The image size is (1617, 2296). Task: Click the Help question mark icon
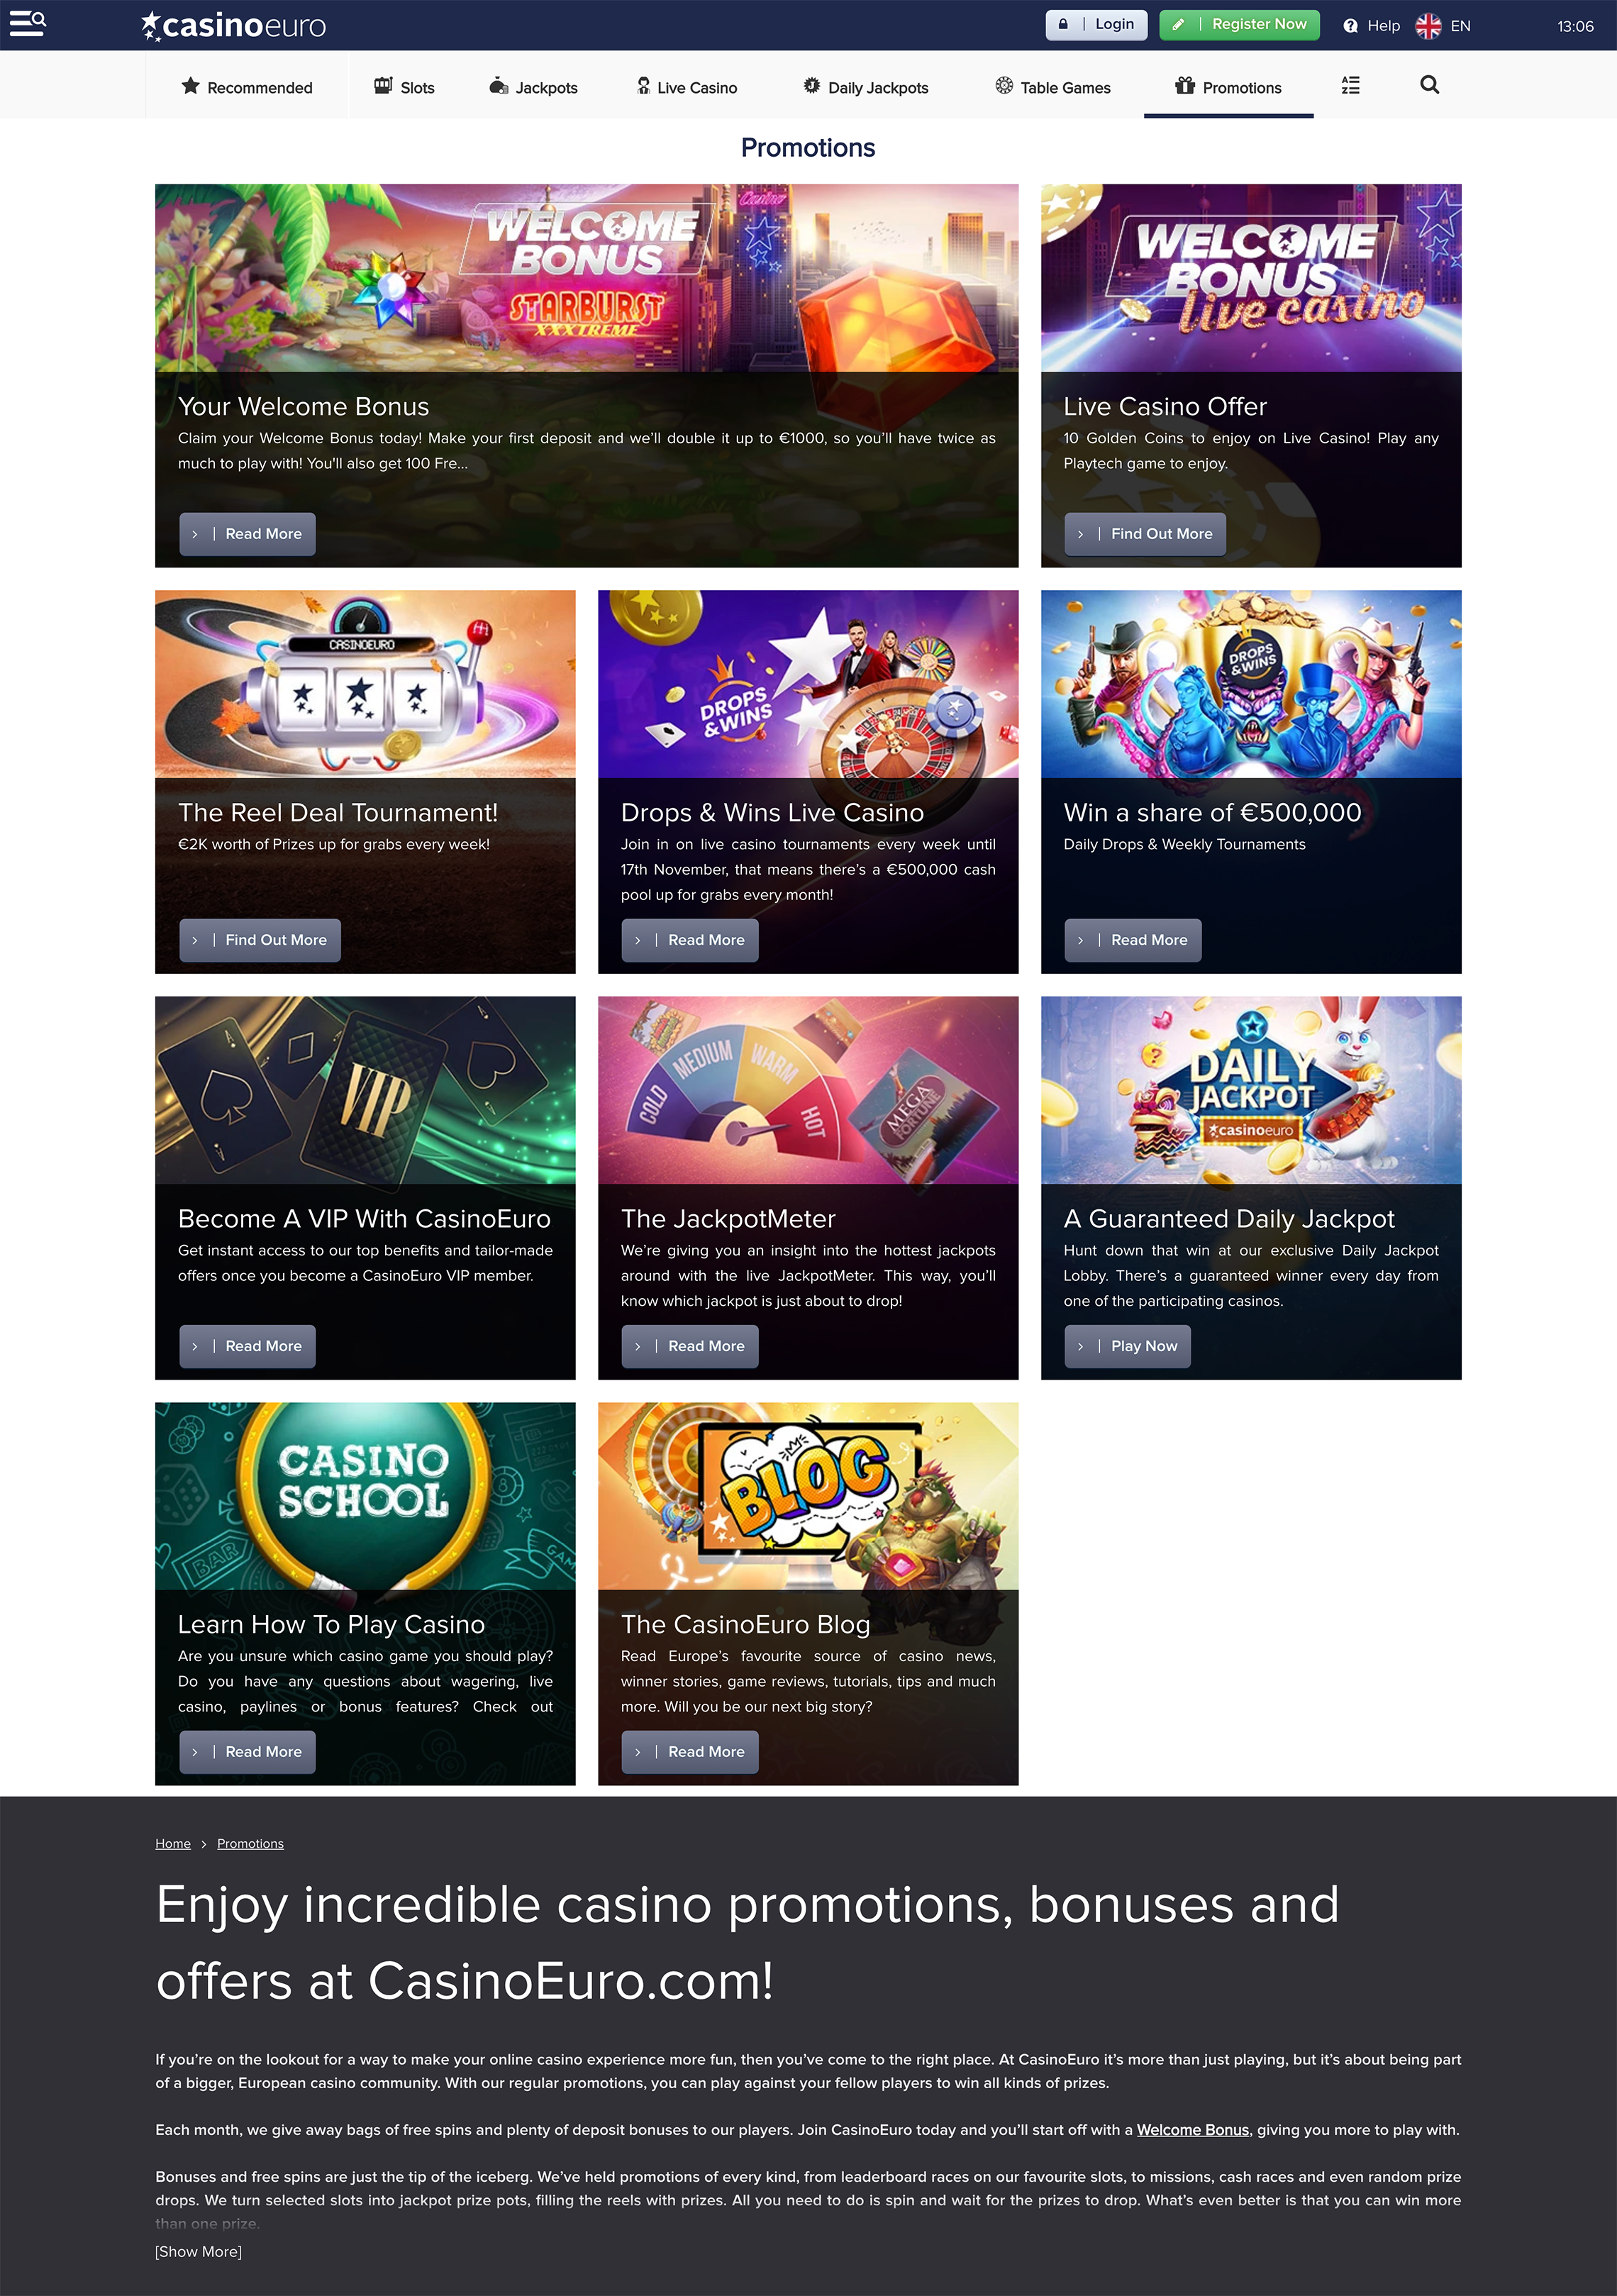[1350, 26]
